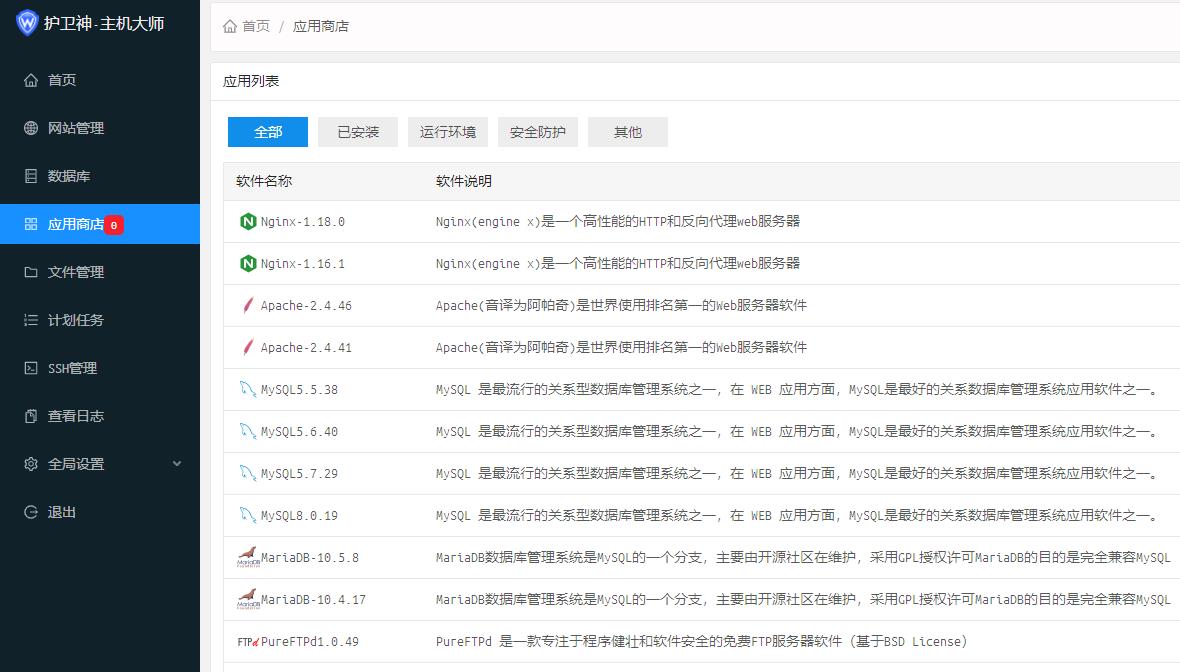The width and height of the screenshot is (1180, 672).
Task: Click the Apache-2.4.46 description text
Action: click(622, 306)
